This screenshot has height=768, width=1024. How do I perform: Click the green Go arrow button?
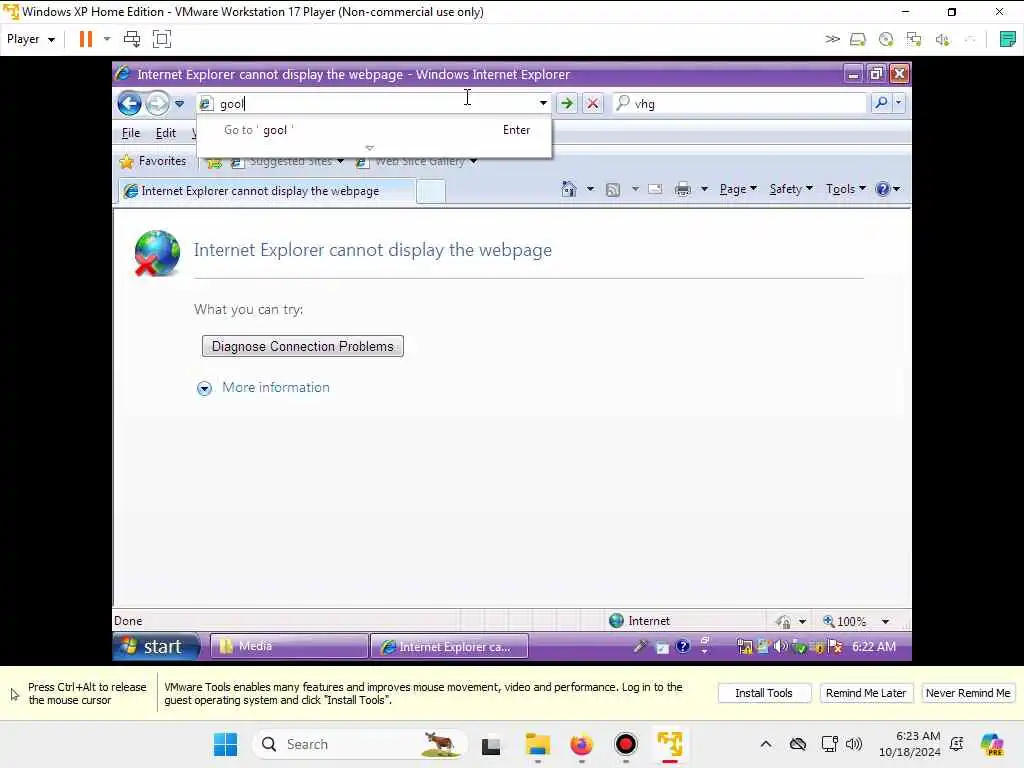coord(567,103)
